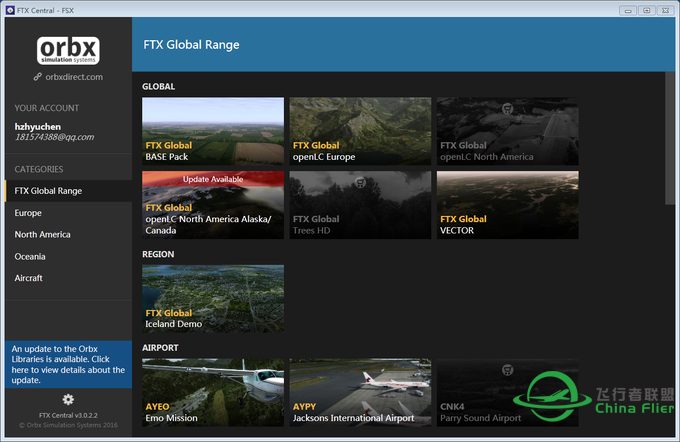Click the GLOBAL section heading
The height and width of the screenshot is (442, 680).
pos(159,86)
